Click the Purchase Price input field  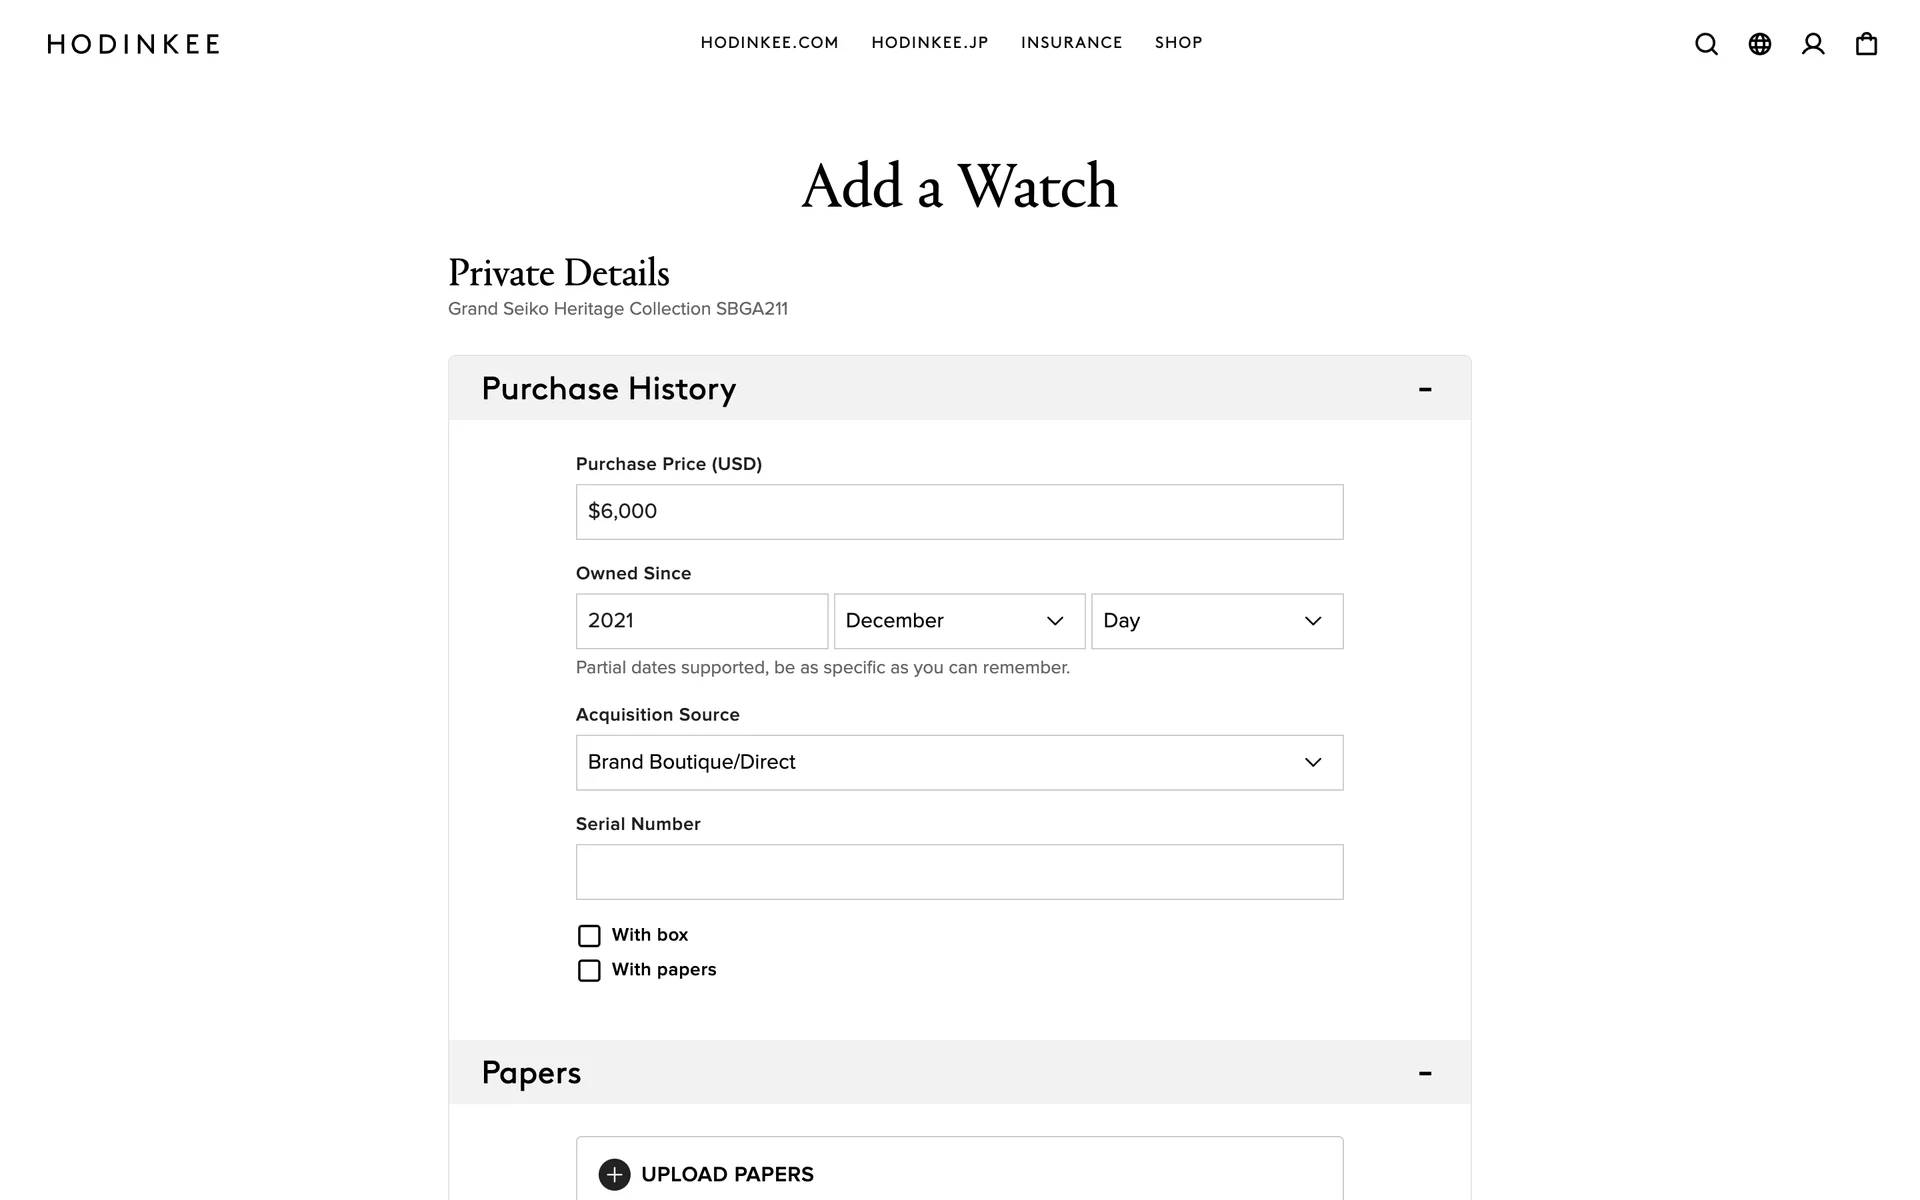coord(959,512)
